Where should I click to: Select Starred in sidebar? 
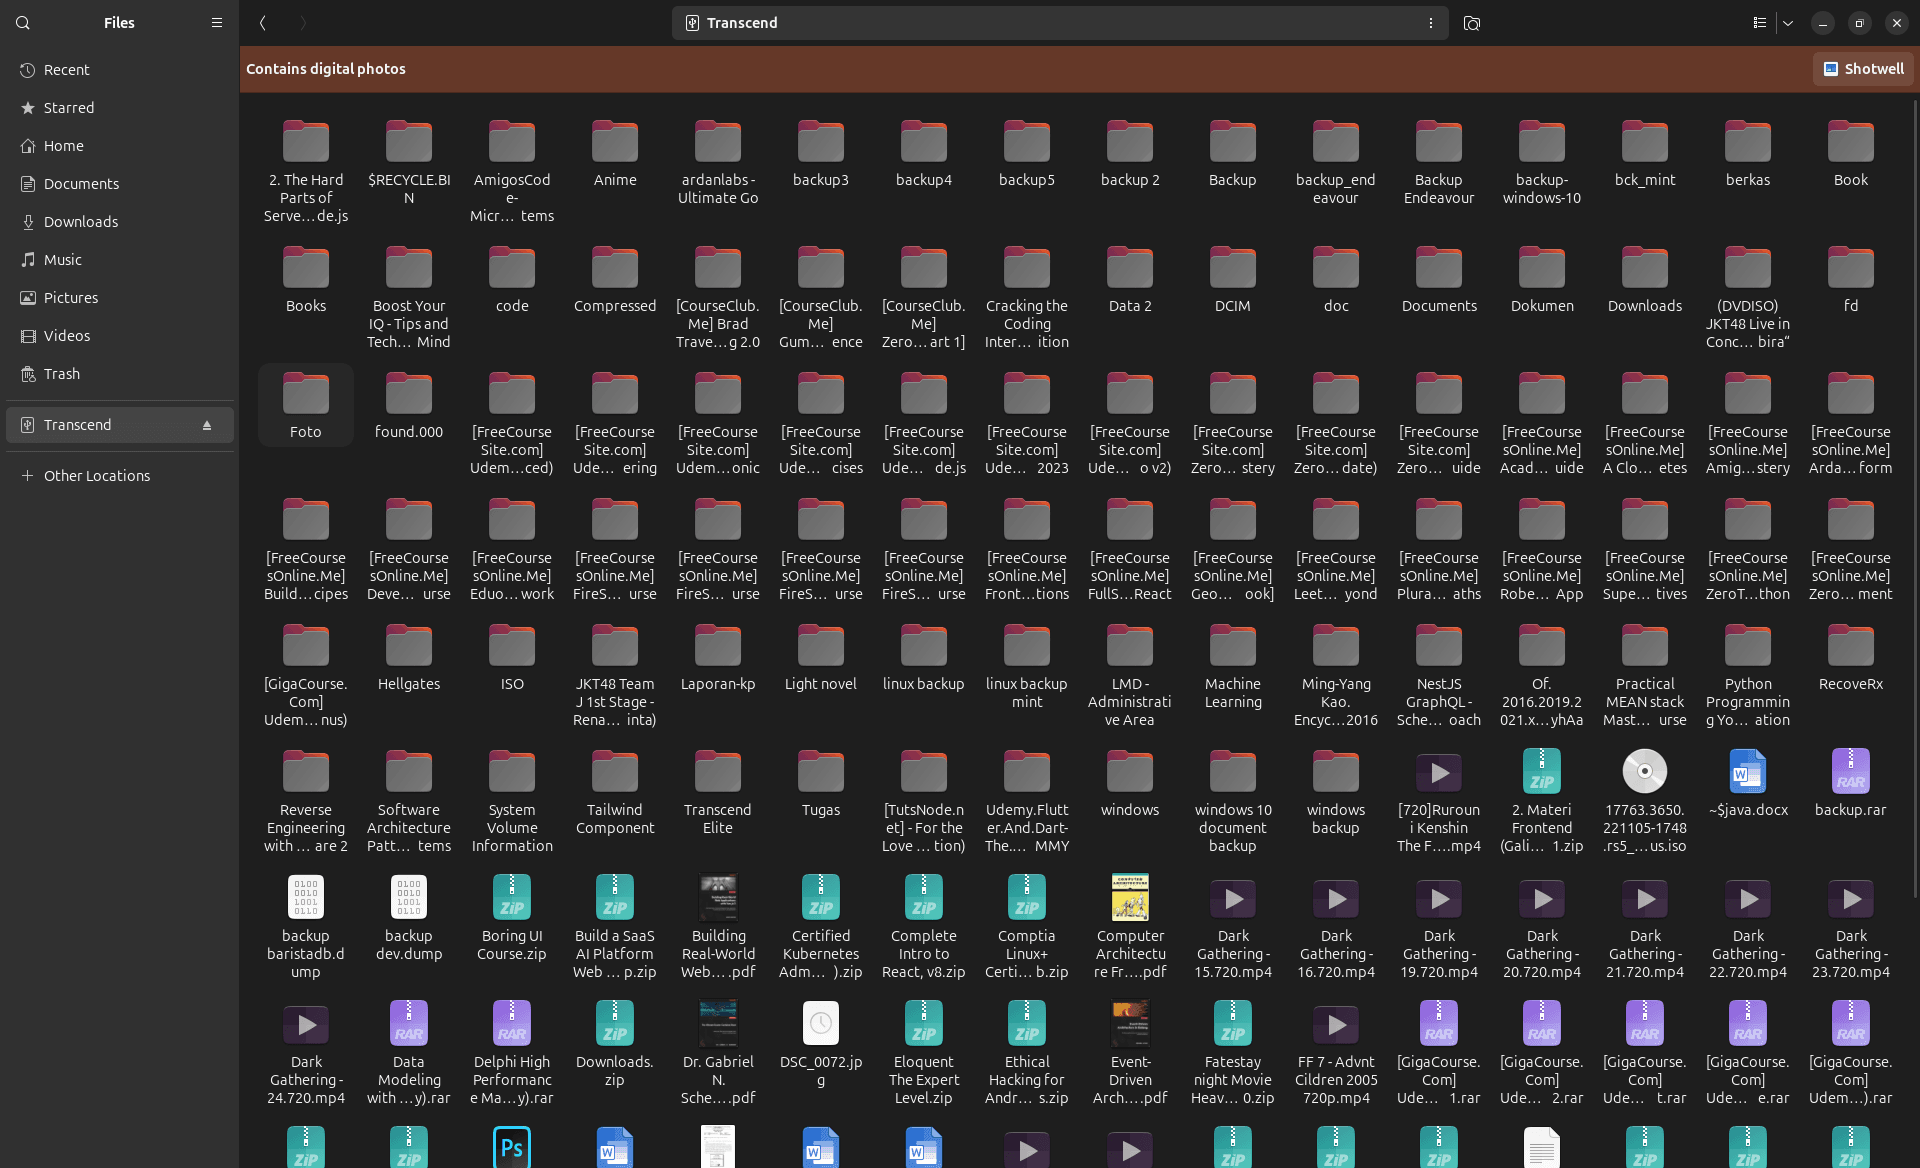[x=120, y=108]
